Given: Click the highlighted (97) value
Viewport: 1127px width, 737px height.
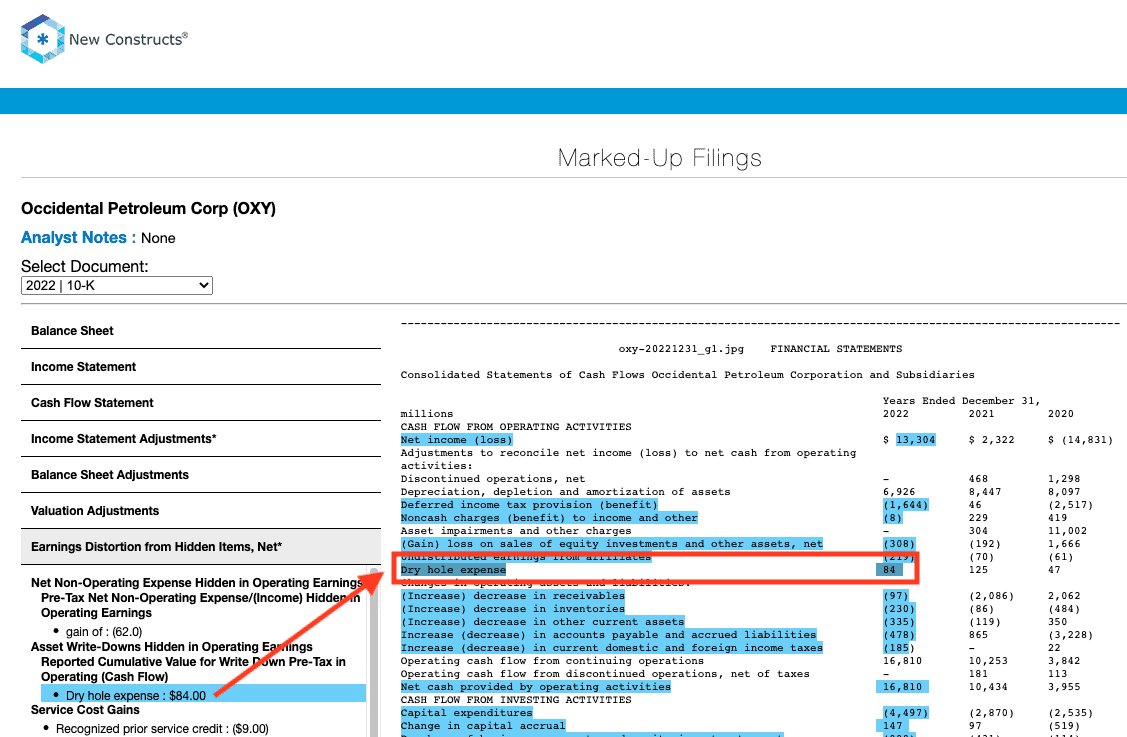Looking at the screenshot, I should coord(896,596).
